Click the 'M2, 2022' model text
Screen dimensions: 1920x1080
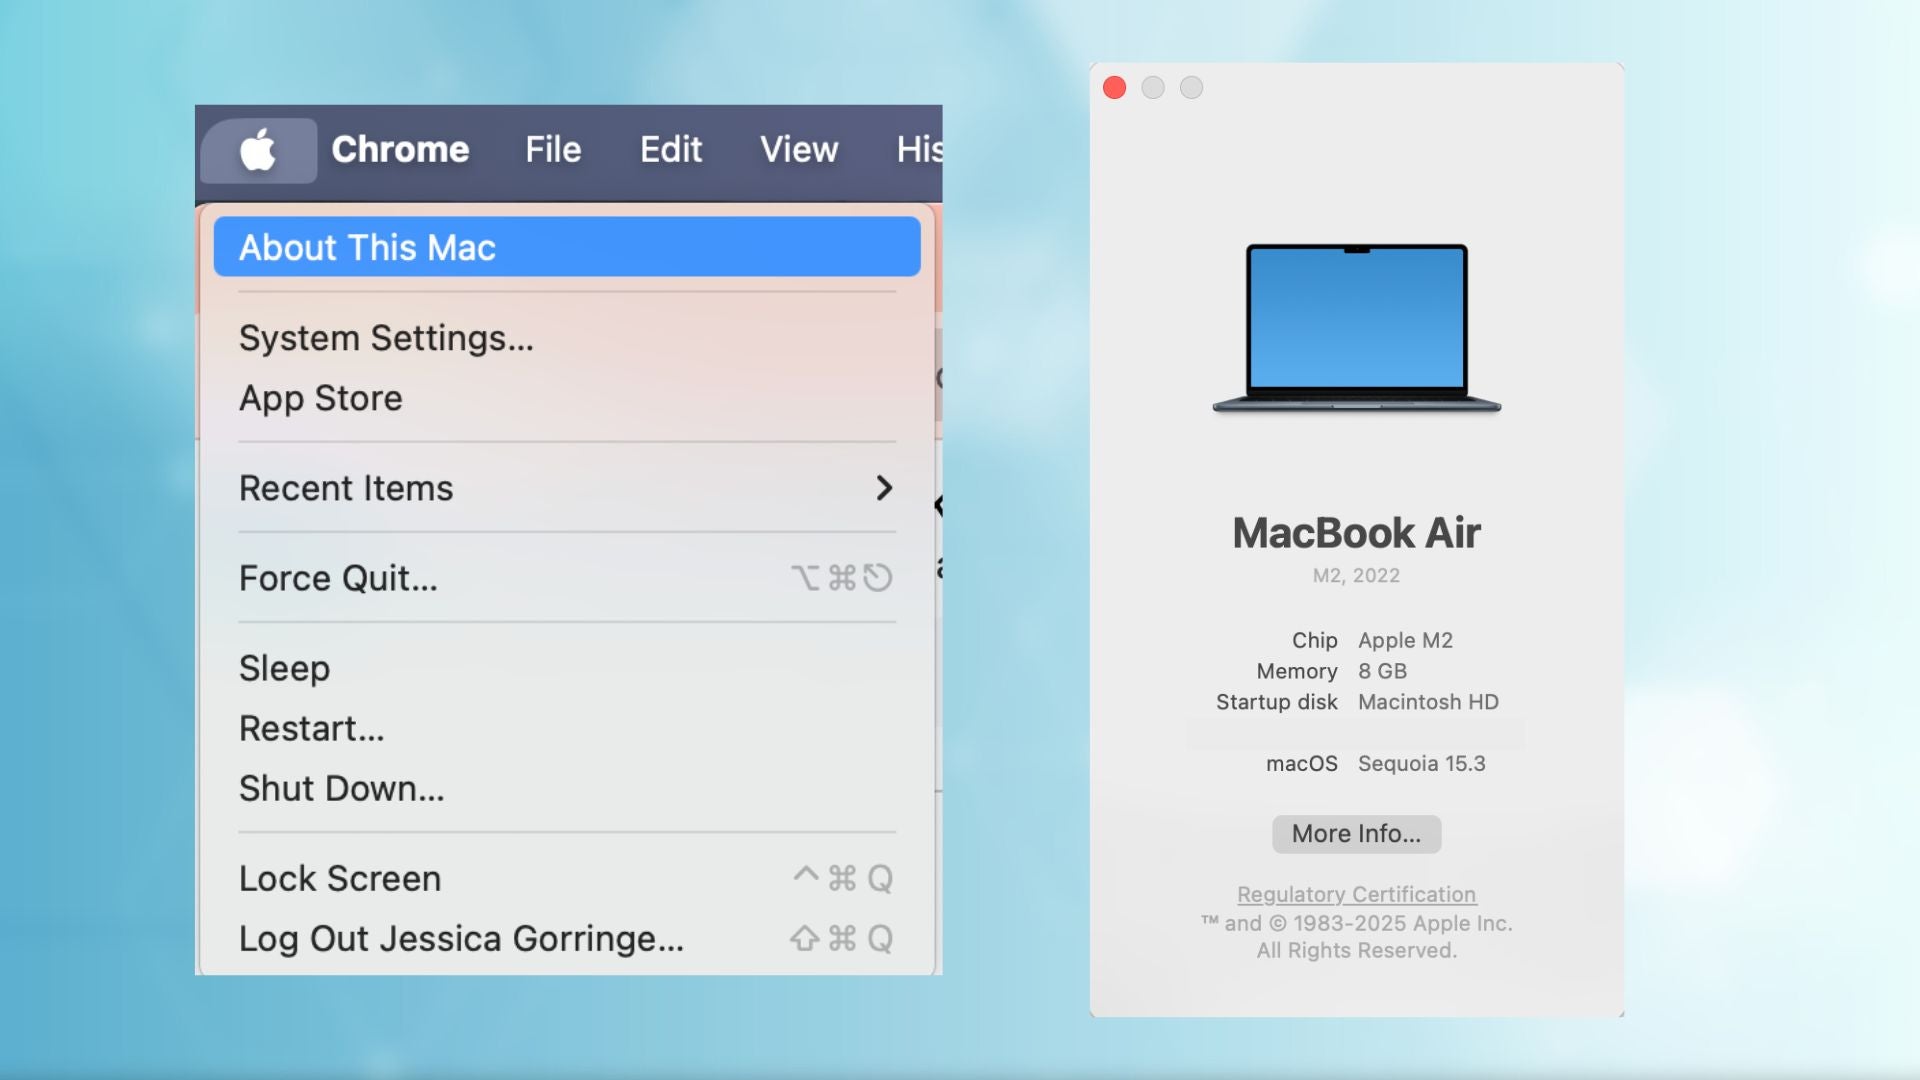click(x=1356, y=576)
